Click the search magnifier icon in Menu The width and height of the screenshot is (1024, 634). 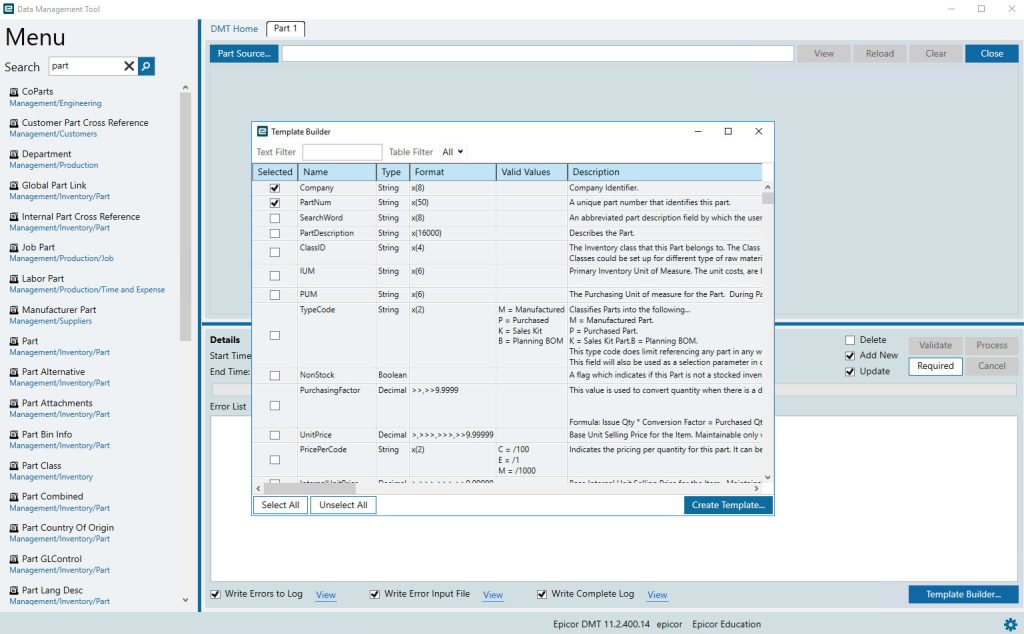click(x=146, y=66)
